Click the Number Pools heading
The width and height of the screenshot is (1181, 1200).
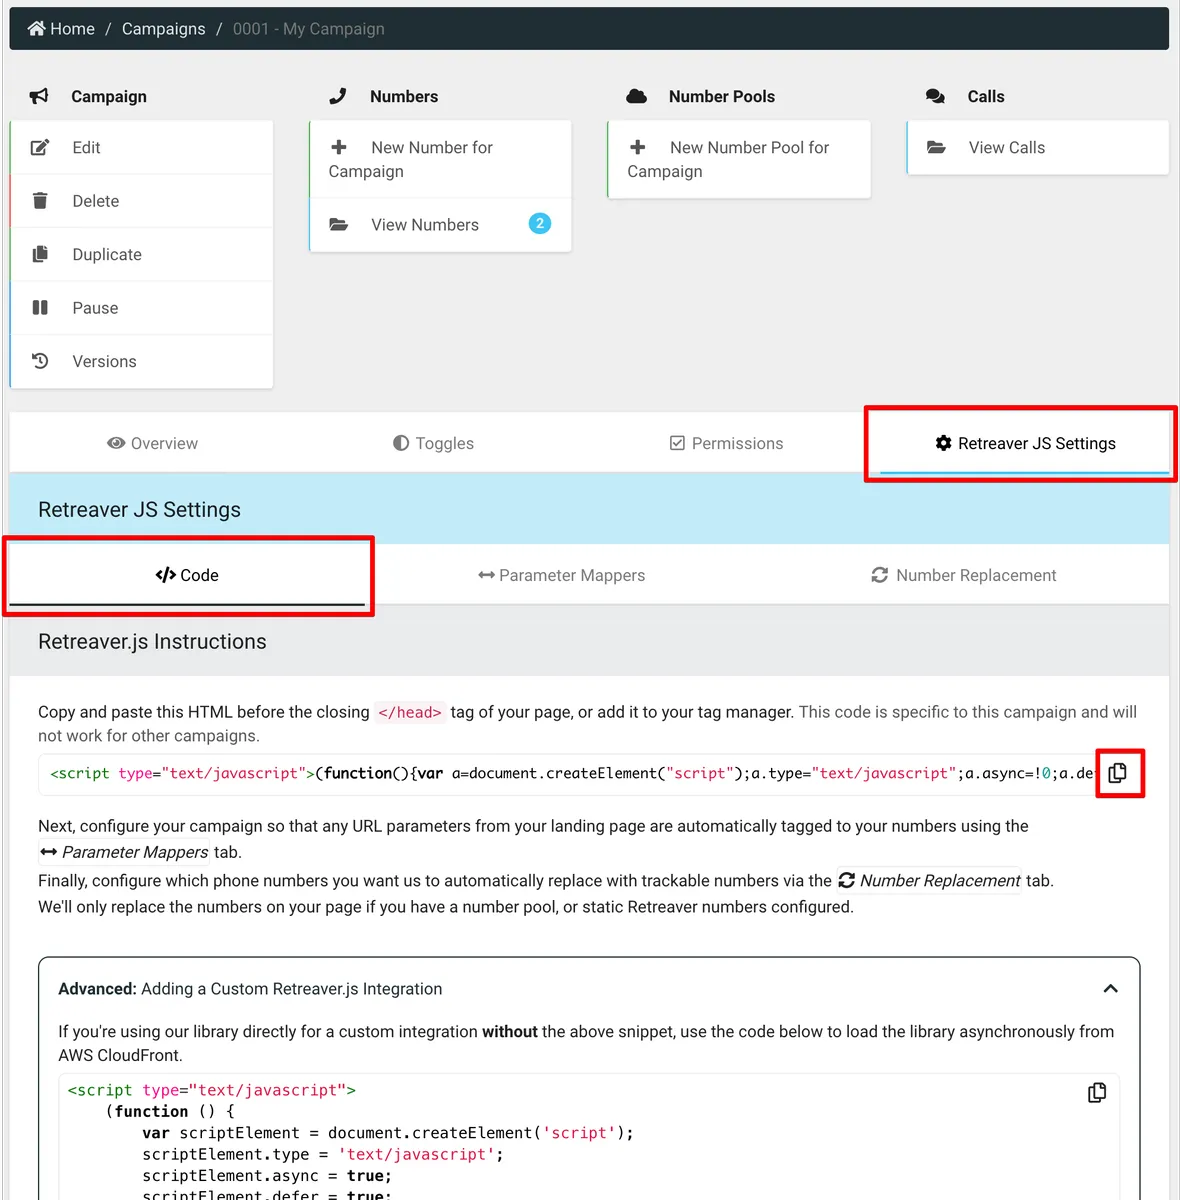[x=722, y=96]
